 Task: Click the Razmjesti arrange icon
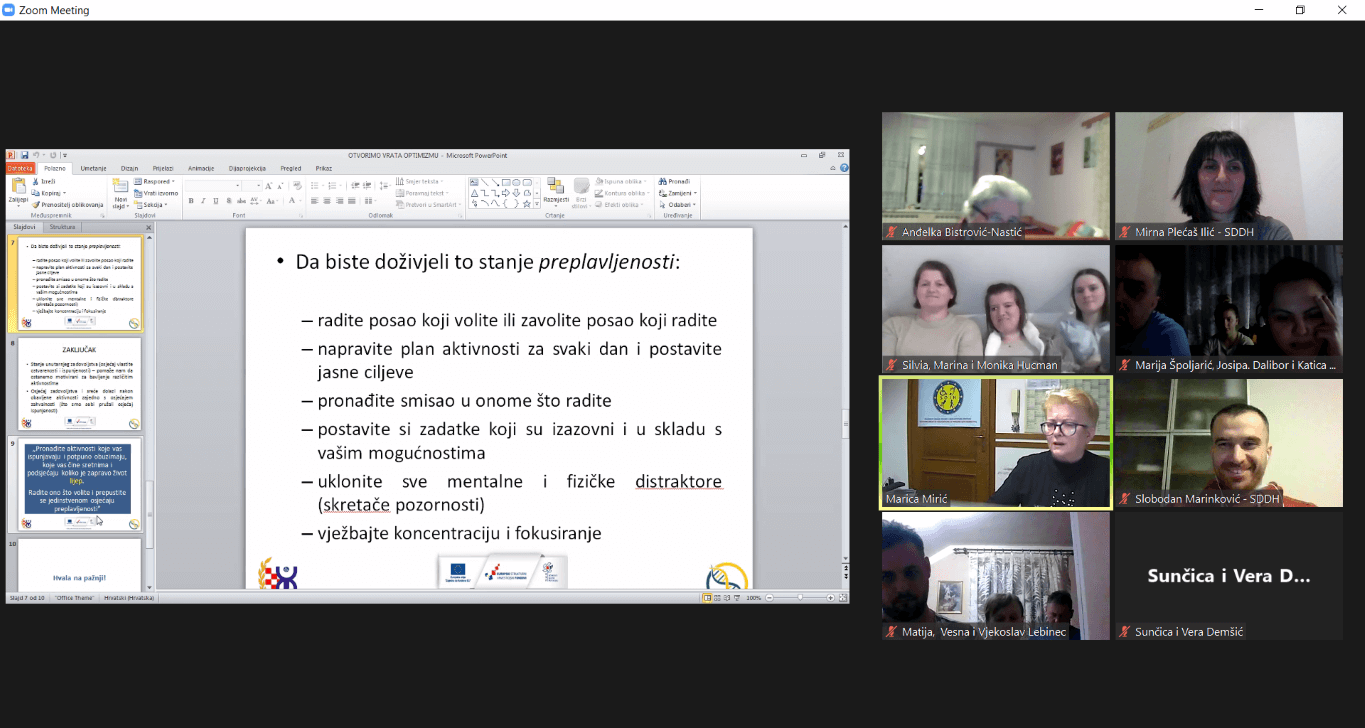tap(556, 189)
